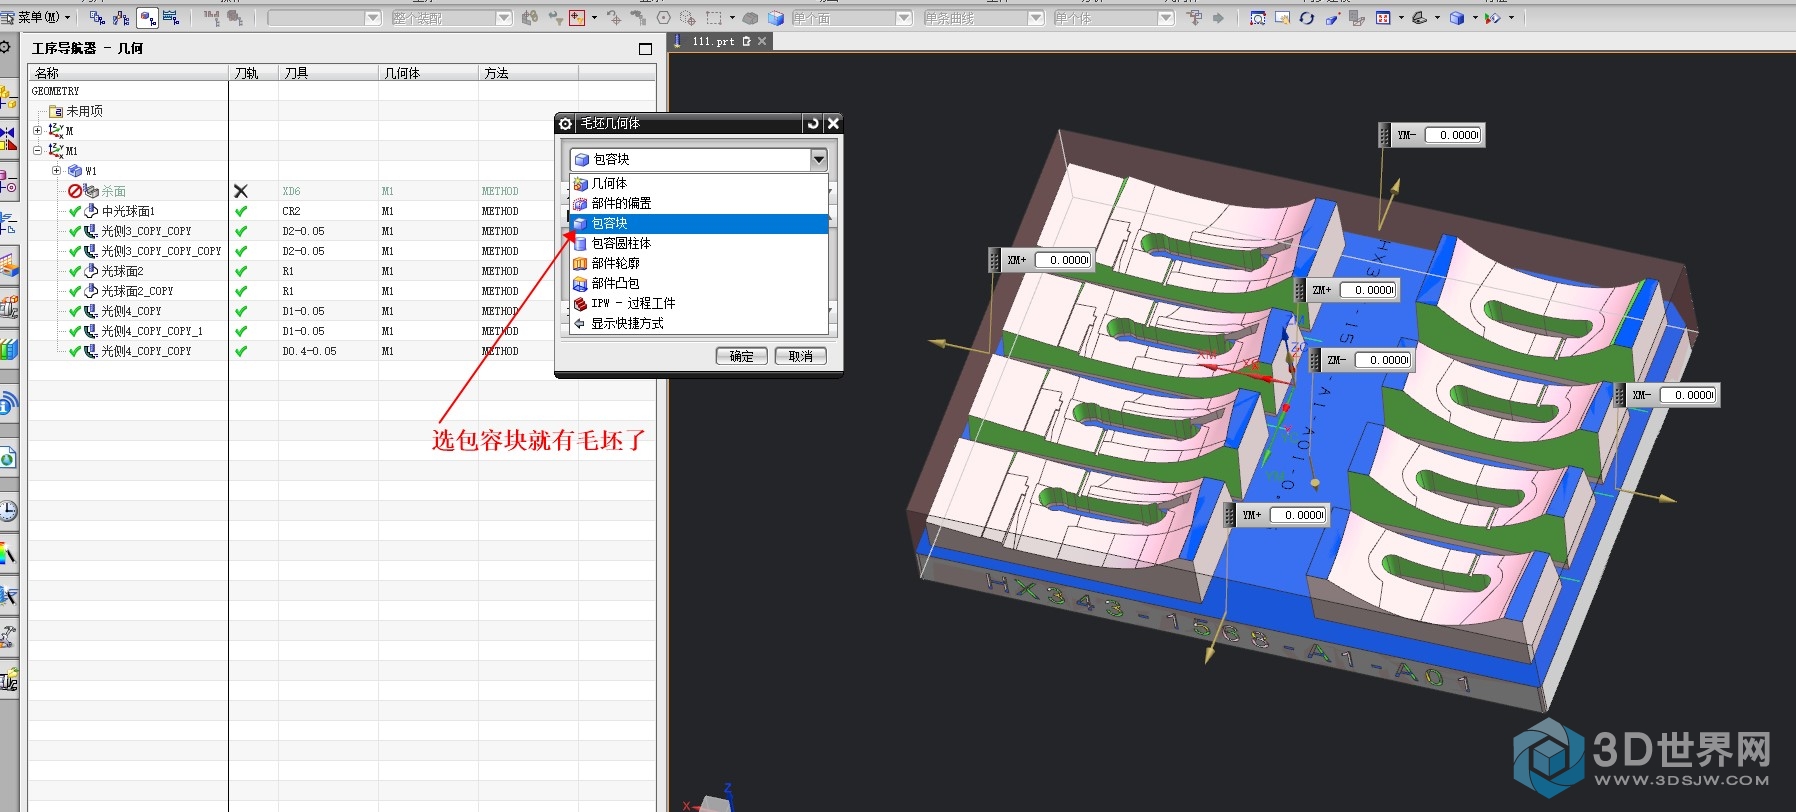Close the 毛坯几何体 dialog

833,123
